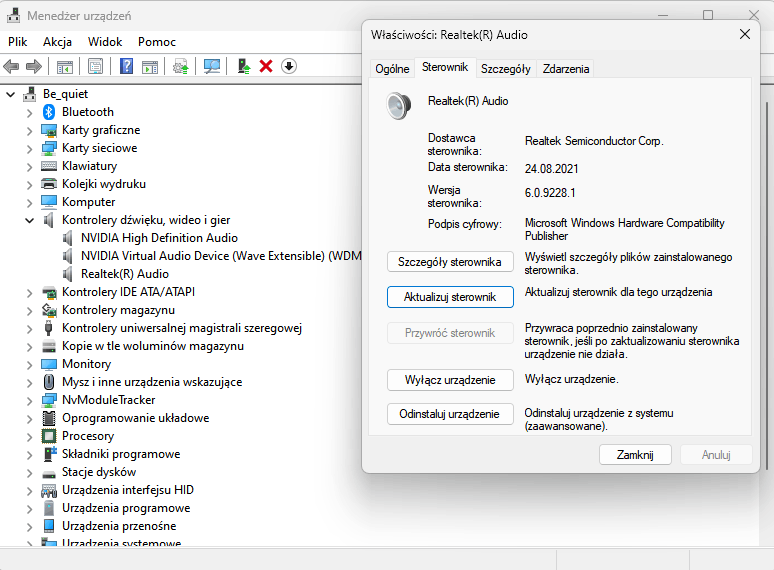Click the Klawiatury keyboard icon

[49, 166]
